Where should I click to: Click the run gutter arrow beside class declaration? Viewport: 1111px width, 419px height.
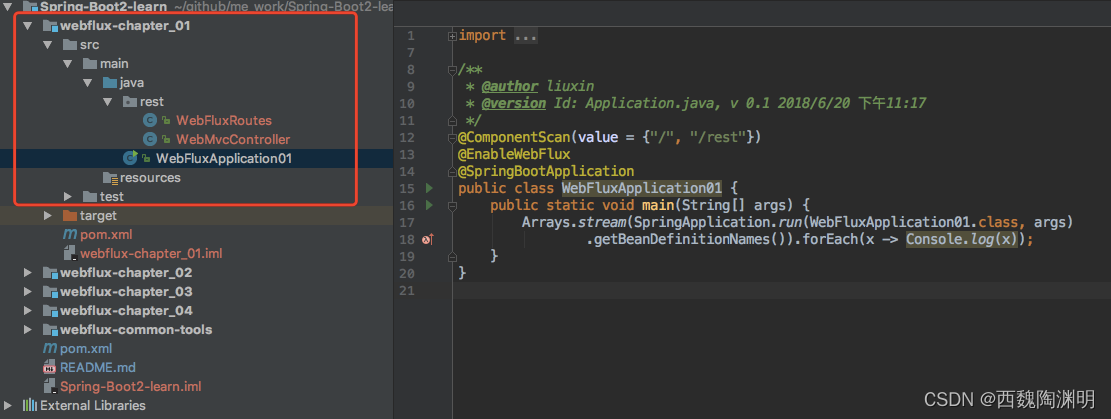[428, 189]
